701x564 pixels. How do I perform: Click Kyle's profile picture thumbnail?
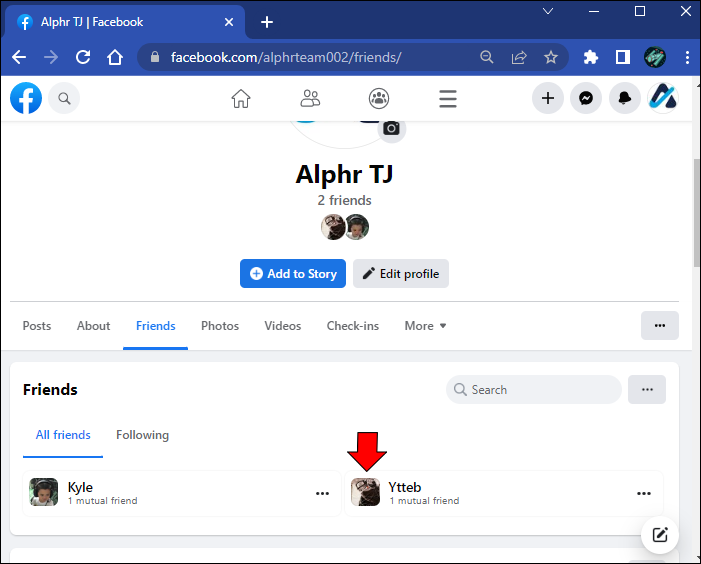[x=43, y=492]
